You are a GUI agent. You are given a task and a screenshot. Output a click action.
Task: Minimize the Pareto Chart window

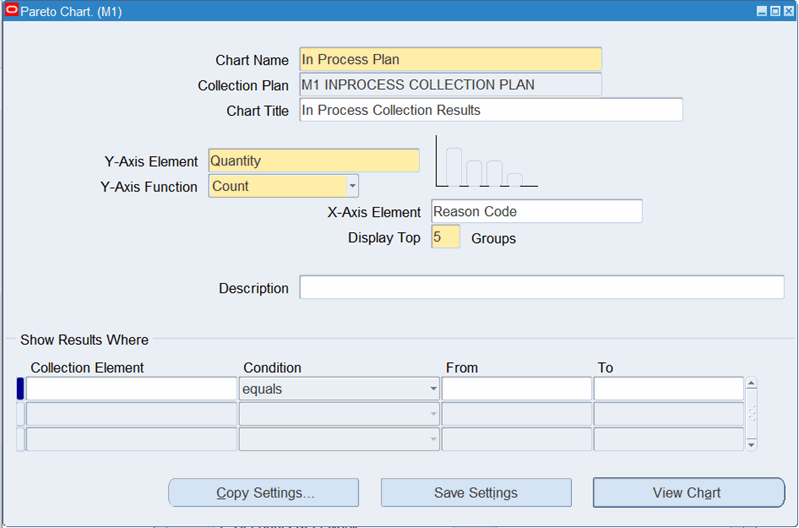click(x=762, y=11)
